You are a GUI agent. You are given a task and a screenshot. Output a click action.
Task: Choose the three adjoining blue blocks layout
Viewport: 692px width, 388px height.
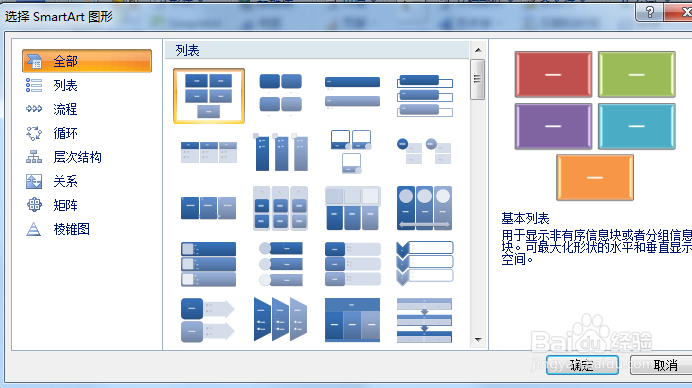(209, 208)
